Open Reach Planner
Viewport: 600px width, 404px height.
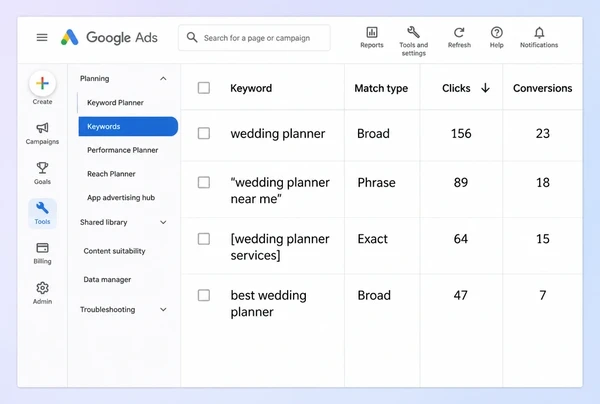pos(111,174)
